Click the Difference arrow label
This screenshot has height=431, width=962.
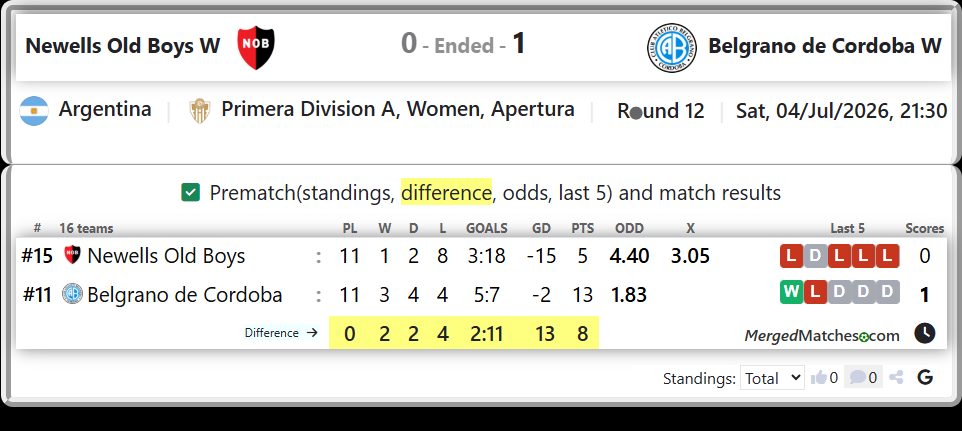click(281, 333)
